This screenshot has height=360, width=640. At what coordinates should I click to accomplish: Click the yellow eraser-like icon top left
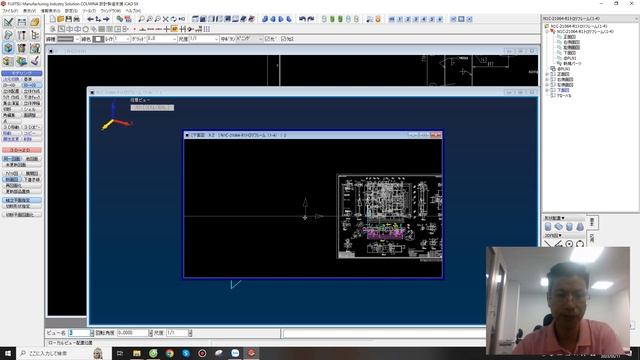coord(35,22)
